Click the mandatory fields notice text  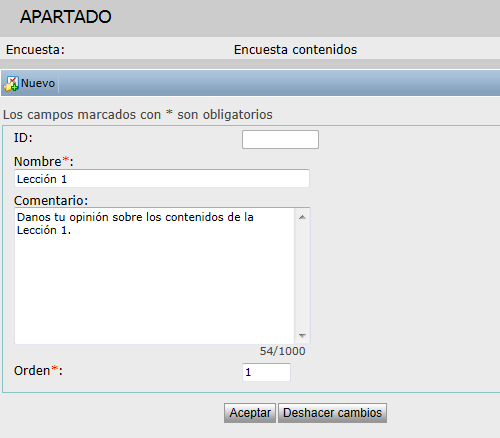coord(138,115)
